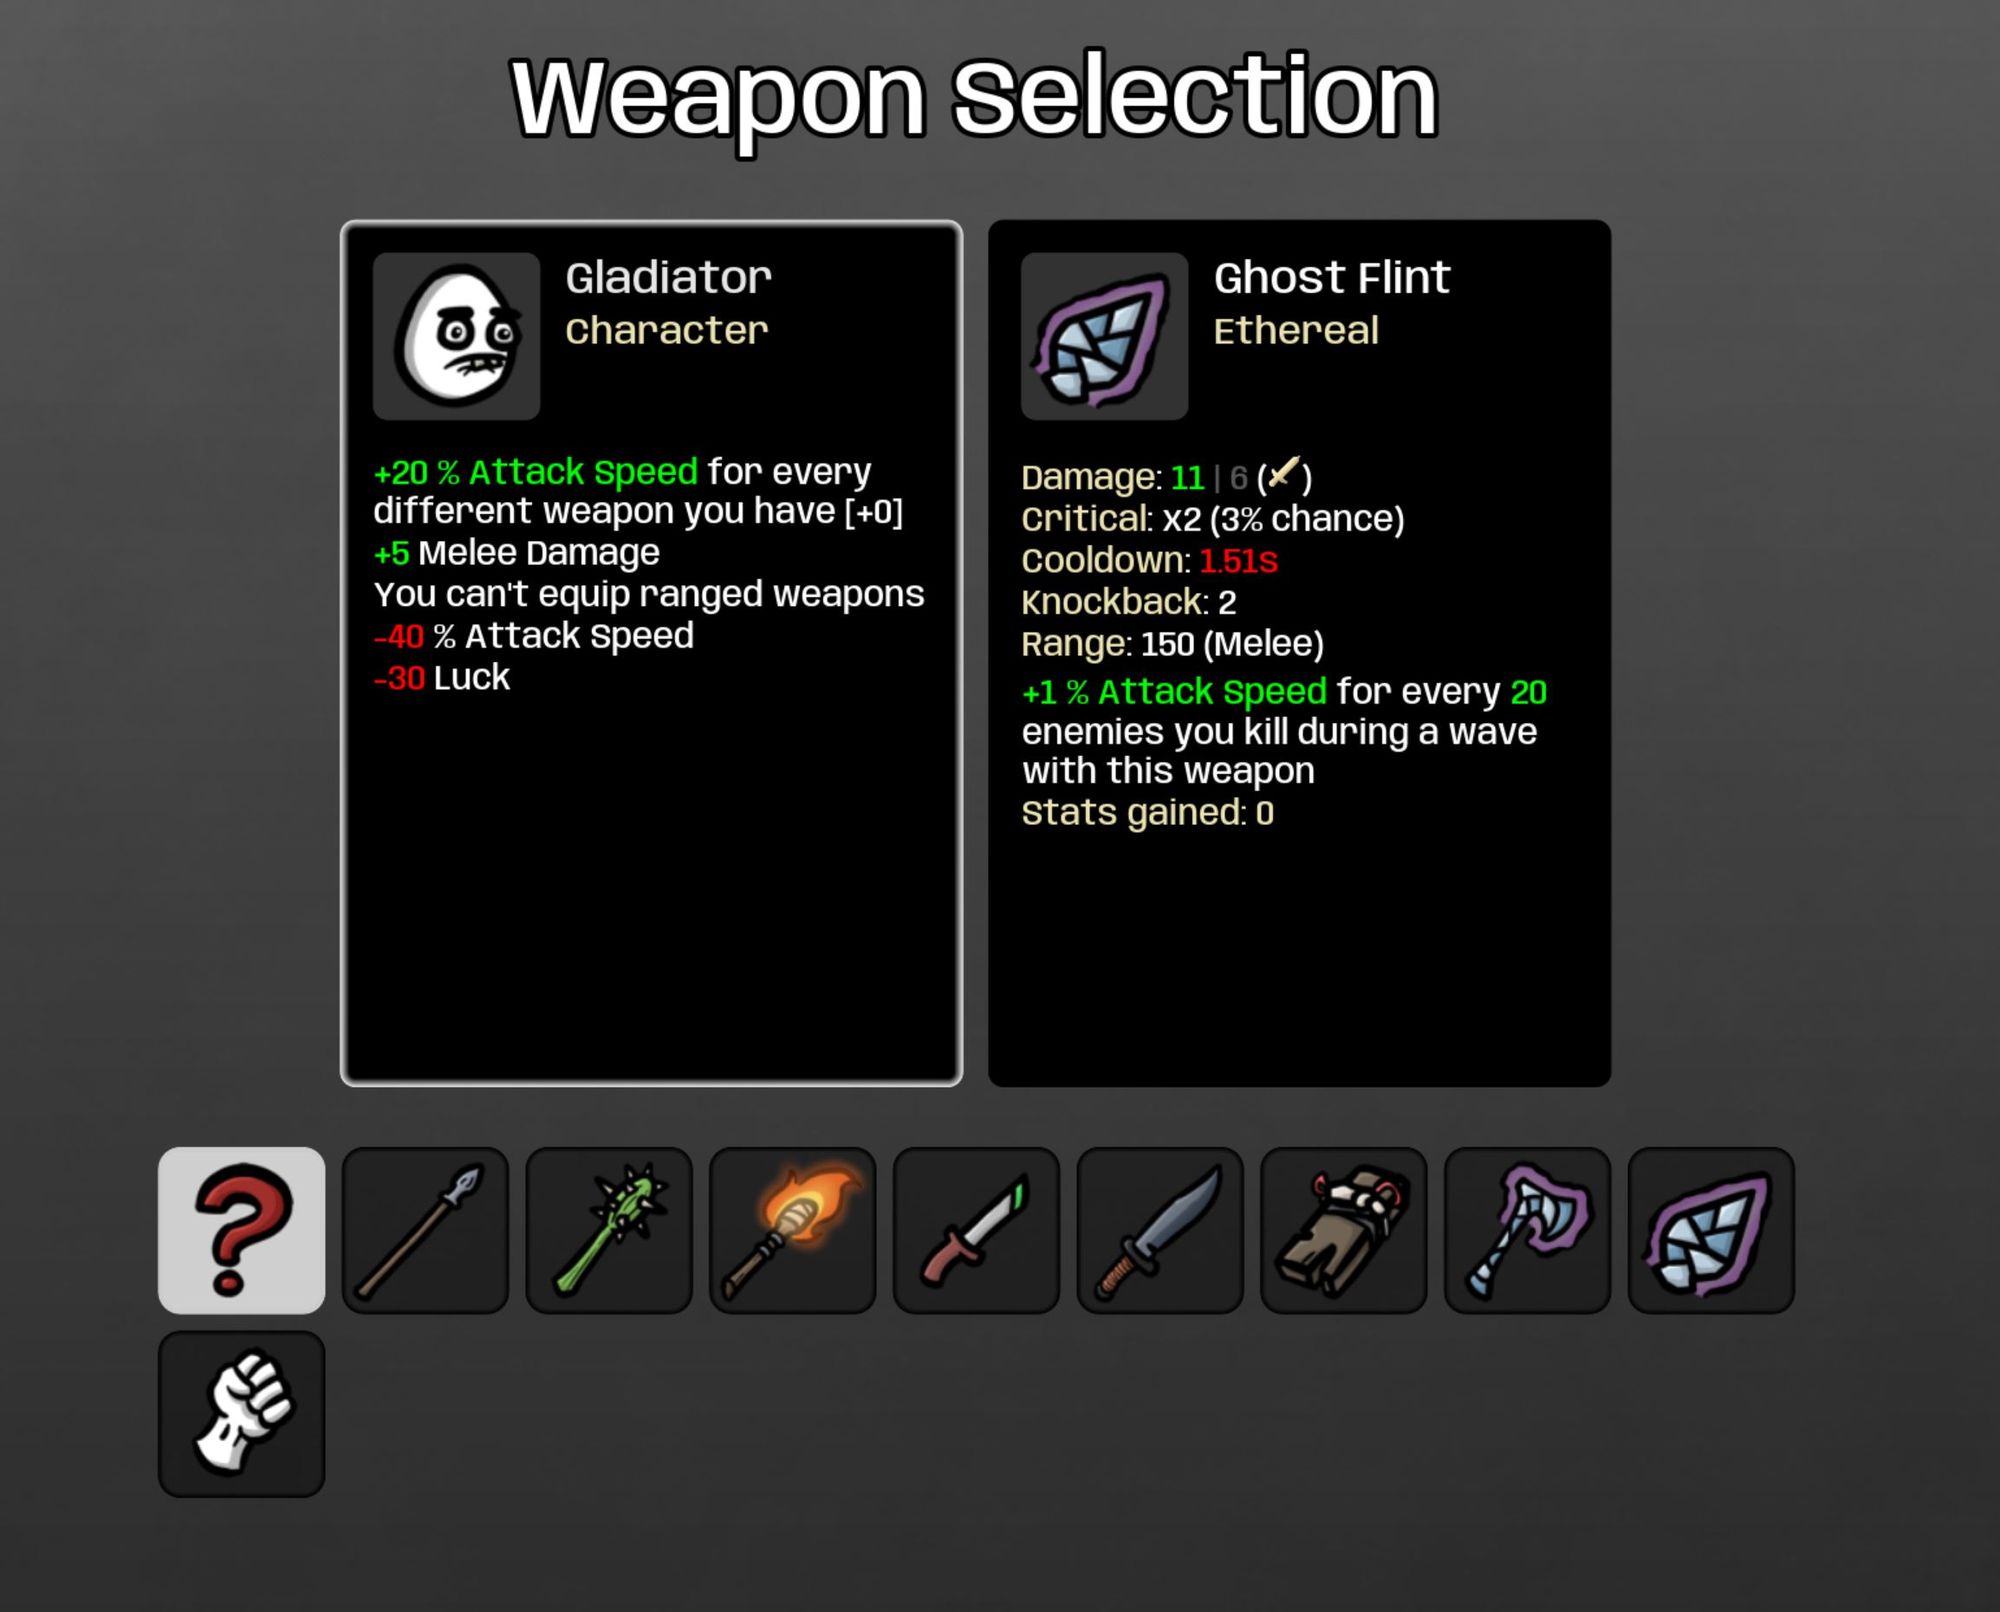2000x1612 pixels.
Task: Pick the brown wrapped stone weapon
Action: tap(1344, 1230)
